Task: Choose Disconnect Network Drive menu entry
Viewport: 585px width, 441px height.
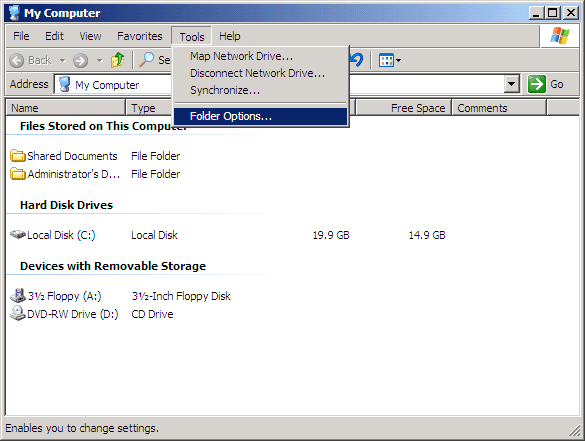Action: click(260, 73)
